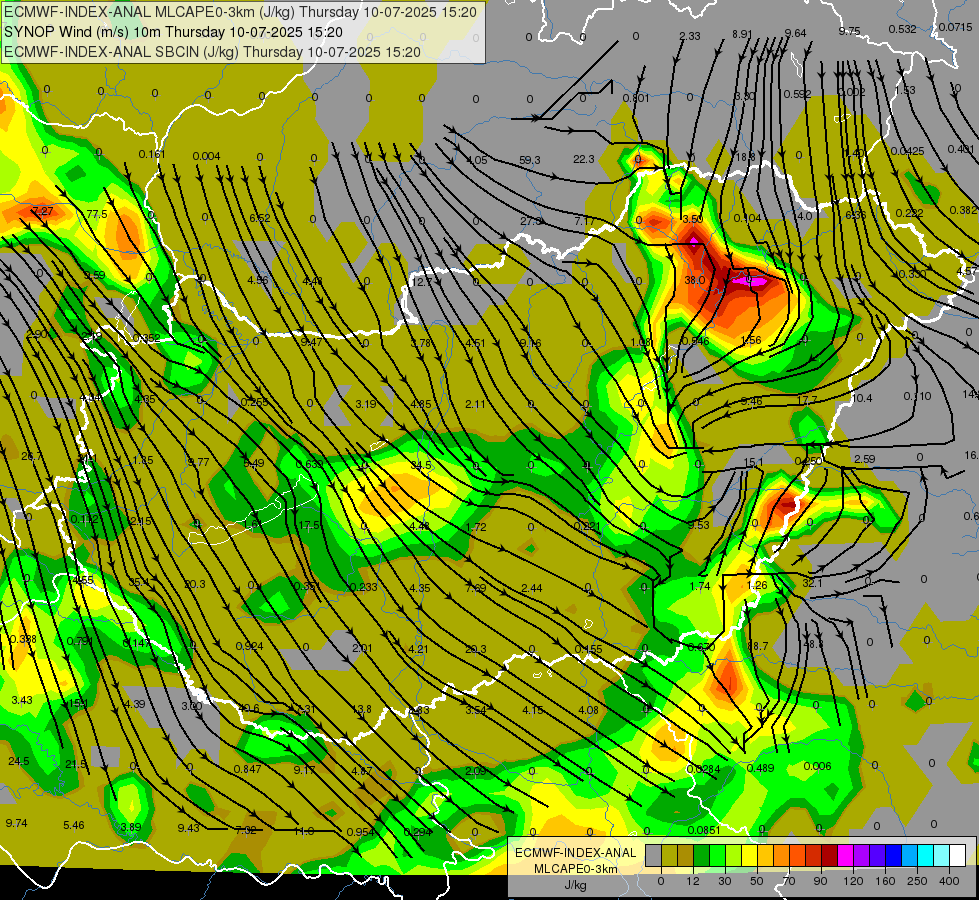The width and height of the screenshot is (979, 900).
Task: Click the map value 3.43
Action: click(22, 700)
